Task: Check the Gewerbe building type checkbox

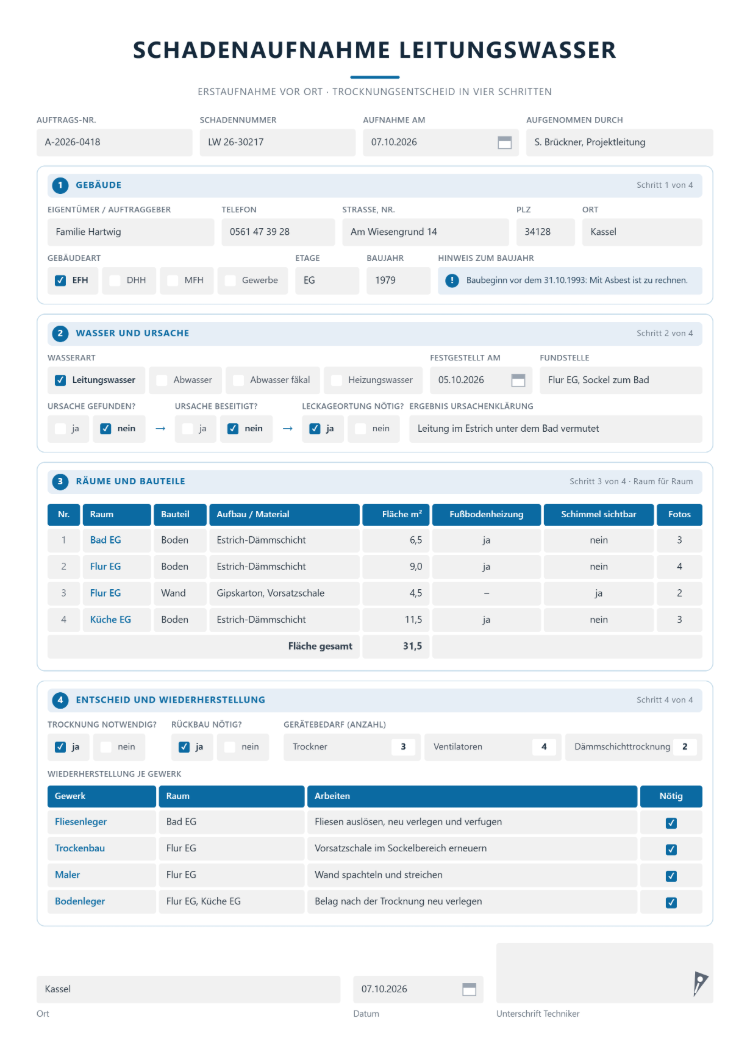Action: (x=231, y=281)
